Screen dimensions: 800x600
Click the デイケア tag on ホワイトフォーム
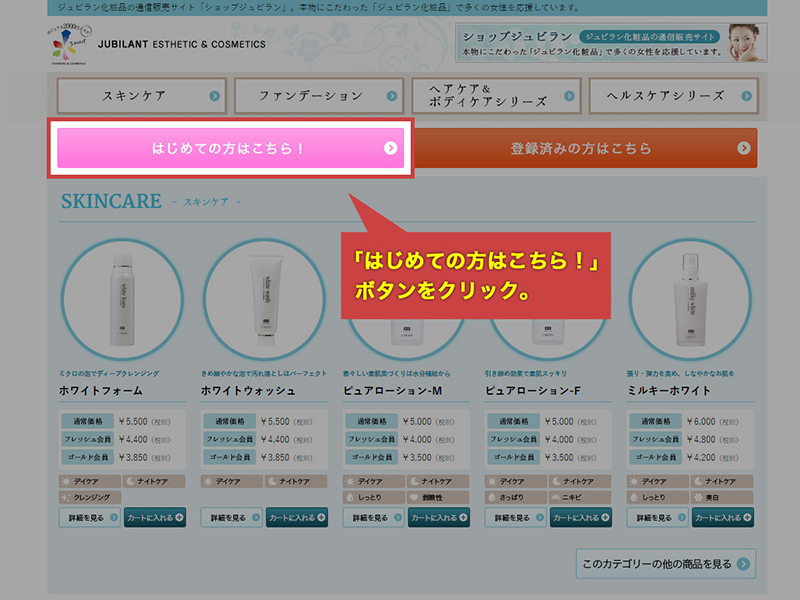pos(90,481)
